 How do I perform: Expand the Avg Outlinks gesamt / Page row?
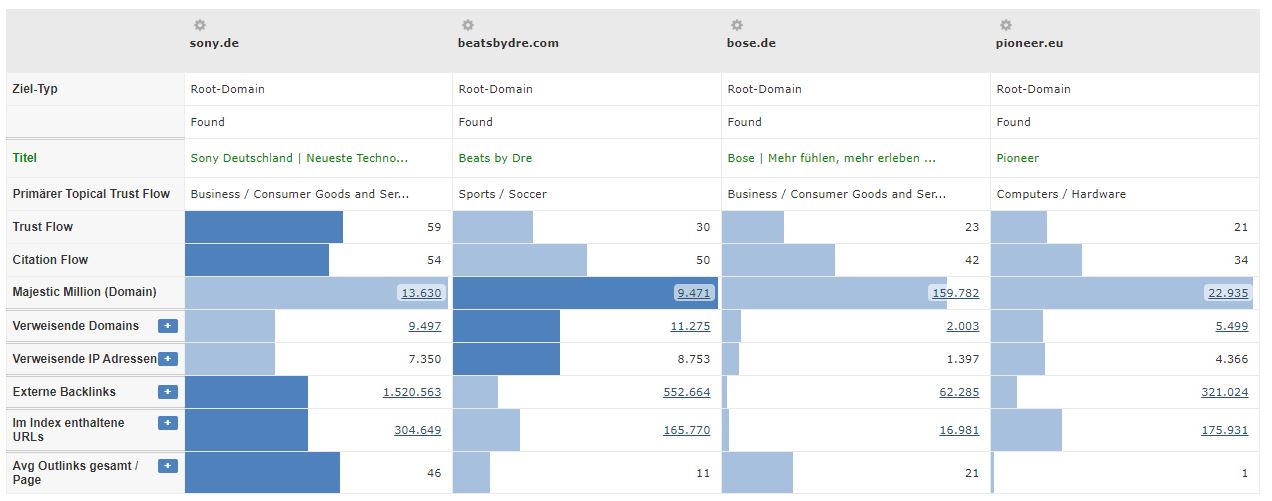coord(167,466)
